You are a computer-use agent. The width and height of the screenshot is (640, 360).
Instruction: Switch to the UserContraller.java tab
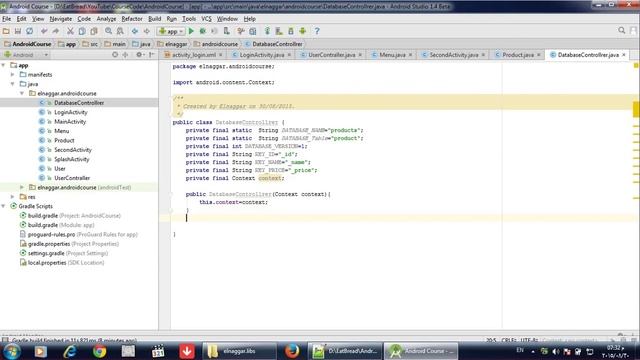point(331,55)
